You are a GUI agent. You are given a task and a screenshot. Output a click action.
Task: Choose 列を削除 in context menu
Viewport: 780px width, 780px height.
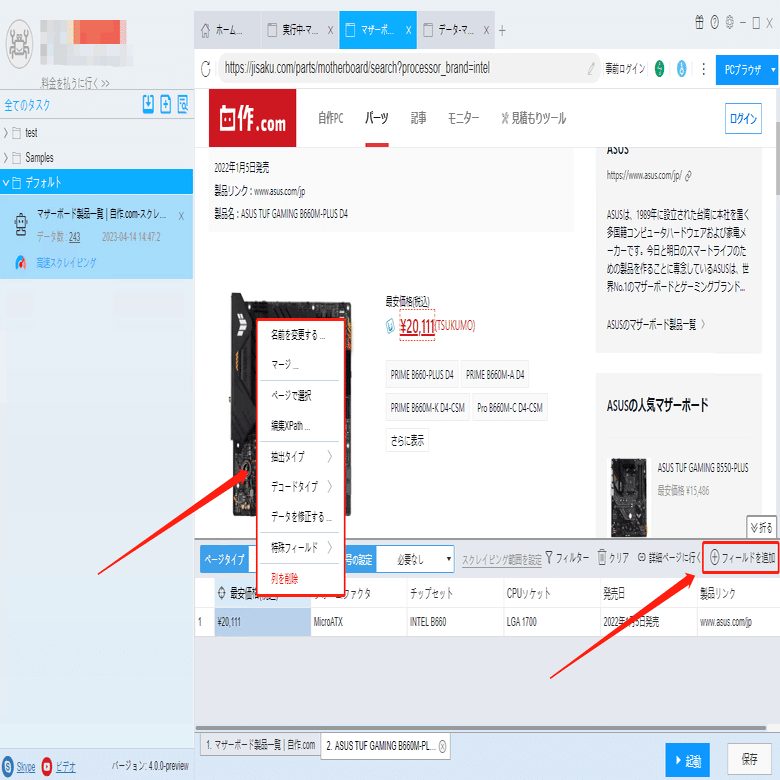(x=300, y=579)
